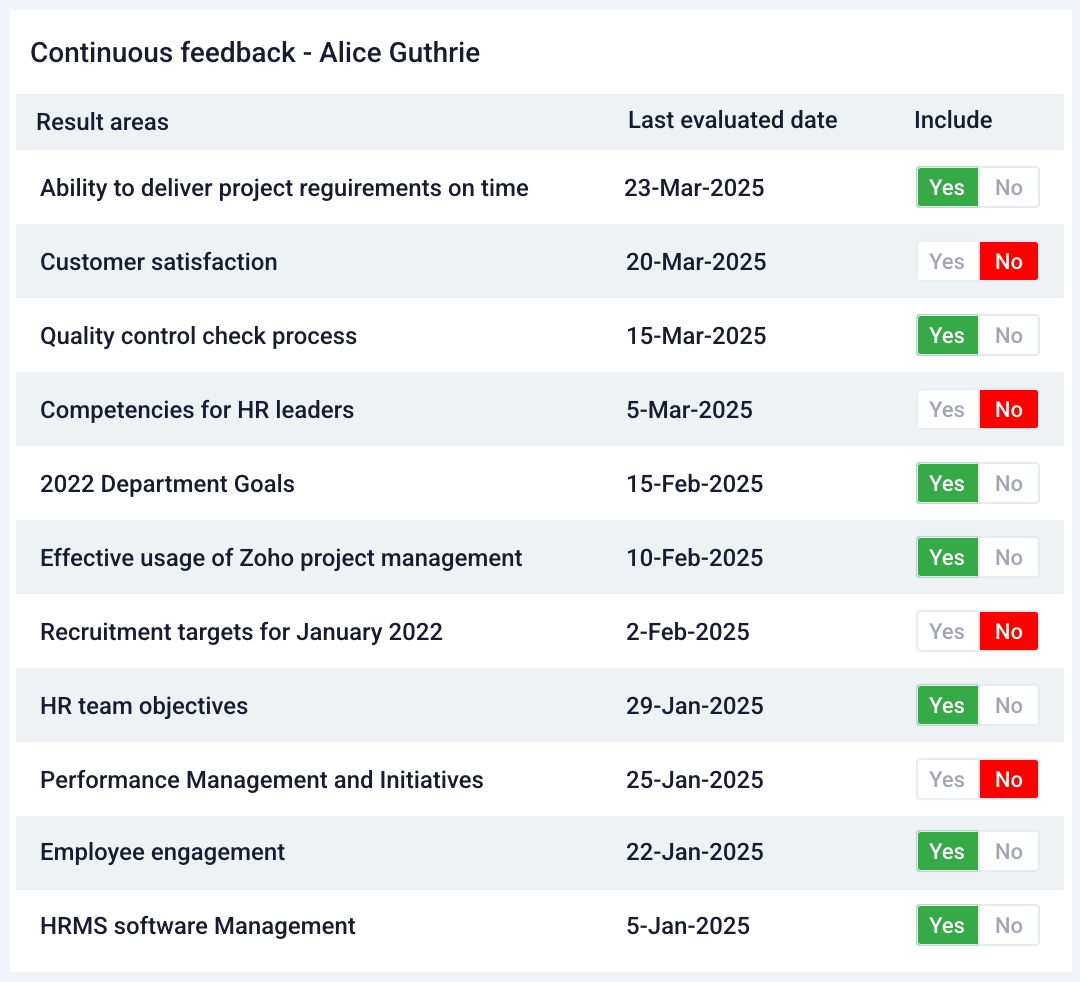The image size is (1080, 982).
Task: Click the Continuous feedback - Alice Guthrie title
Action: pos(255,53)
